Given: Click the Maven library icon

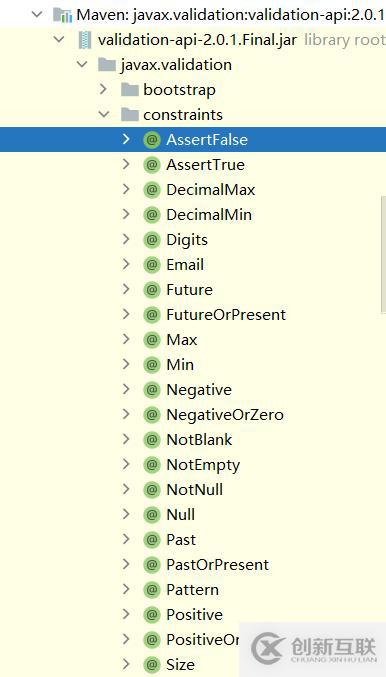Looking at the screenshot, I should click(x=62, y=15).
